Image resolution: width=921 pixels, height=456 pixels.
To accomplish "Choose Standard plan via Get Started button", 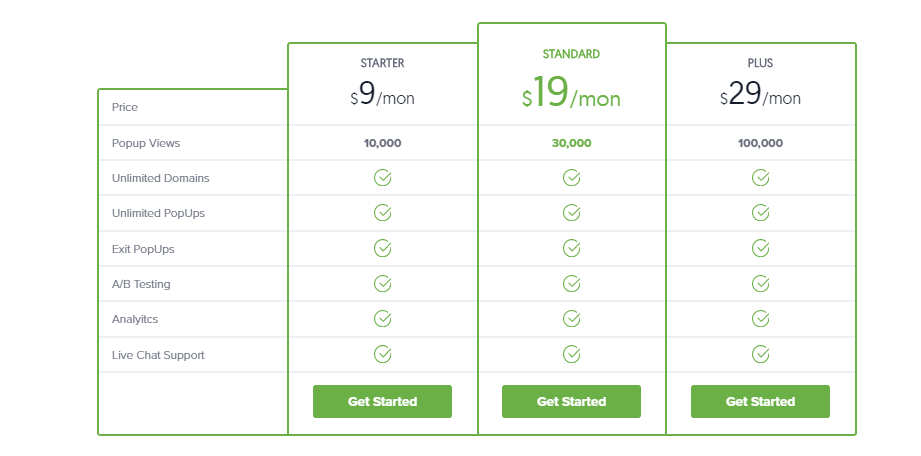I will pos(572,401).
